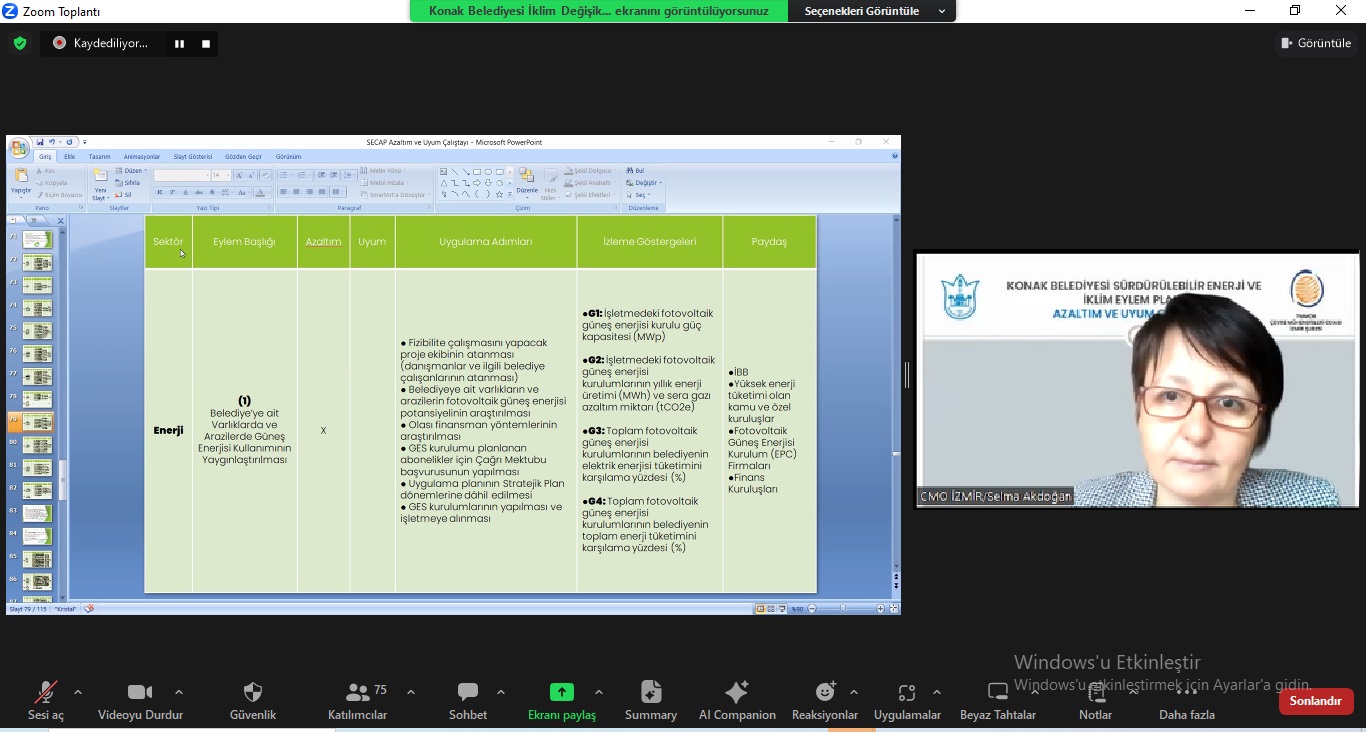Click Ekranı paylaş share screen icon

click(x=561, y=693)
